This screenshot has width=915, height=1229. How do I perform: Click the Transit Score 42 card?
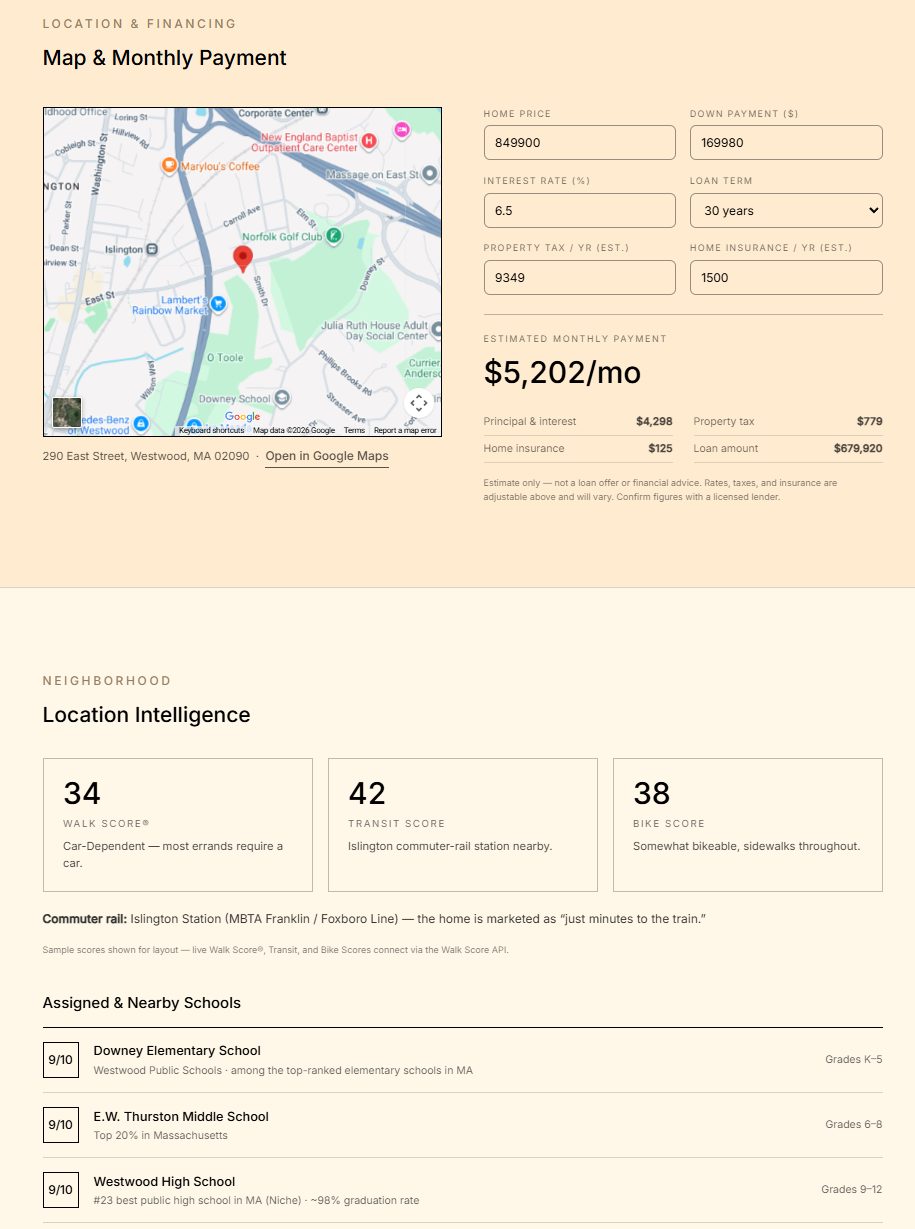[x=463, y=825]
